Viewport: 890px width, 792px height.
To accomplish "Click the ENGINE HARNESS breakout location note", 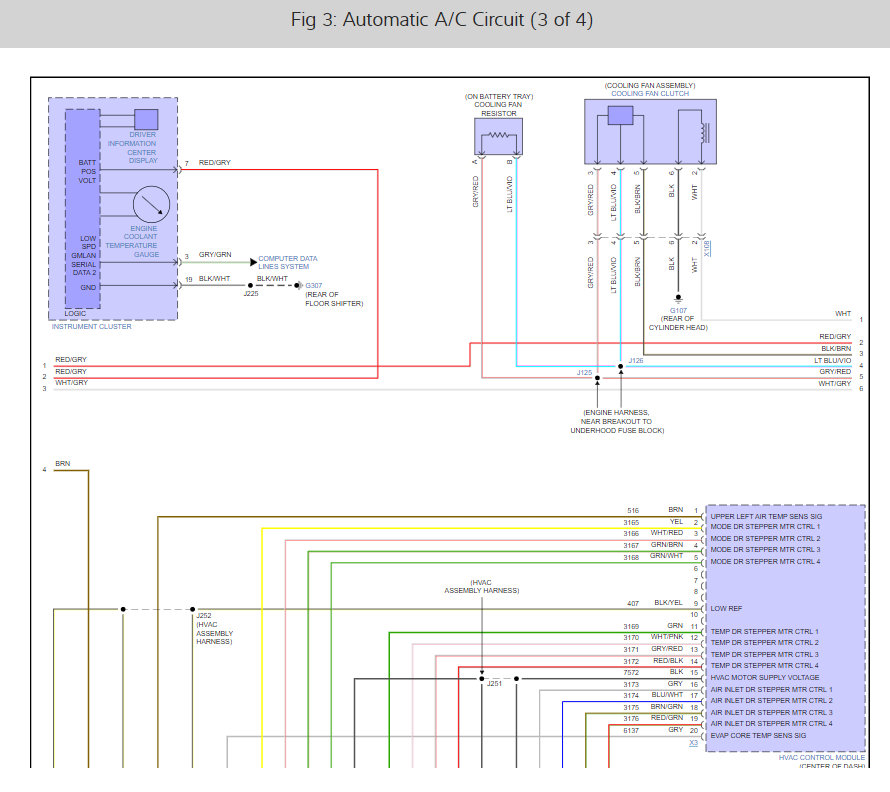I will (617, 422).
